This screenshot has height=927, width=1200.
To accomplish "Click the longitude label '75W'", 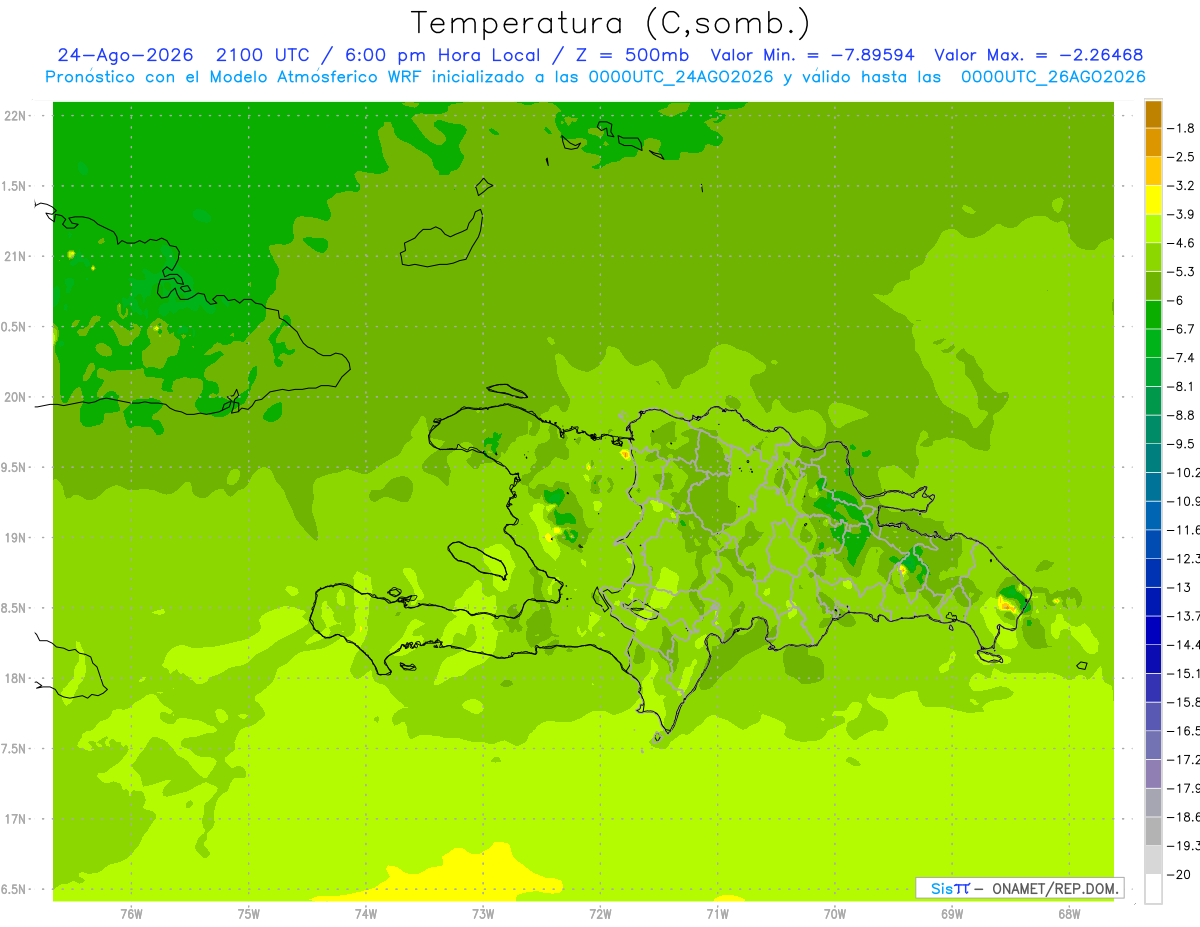I will (x=249, y=914).
